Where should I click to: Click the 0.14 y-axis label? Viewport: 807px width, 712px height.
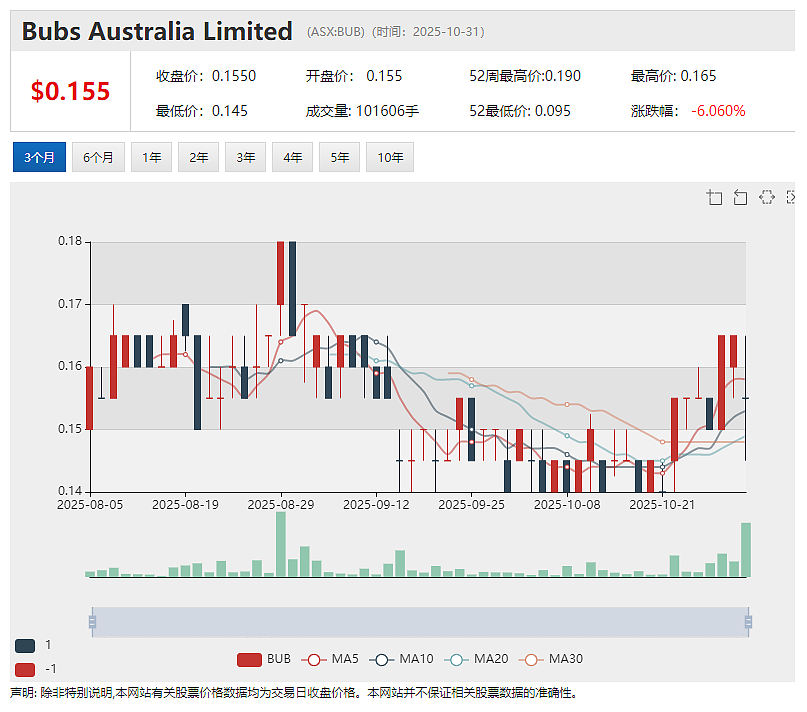point(70,491)
